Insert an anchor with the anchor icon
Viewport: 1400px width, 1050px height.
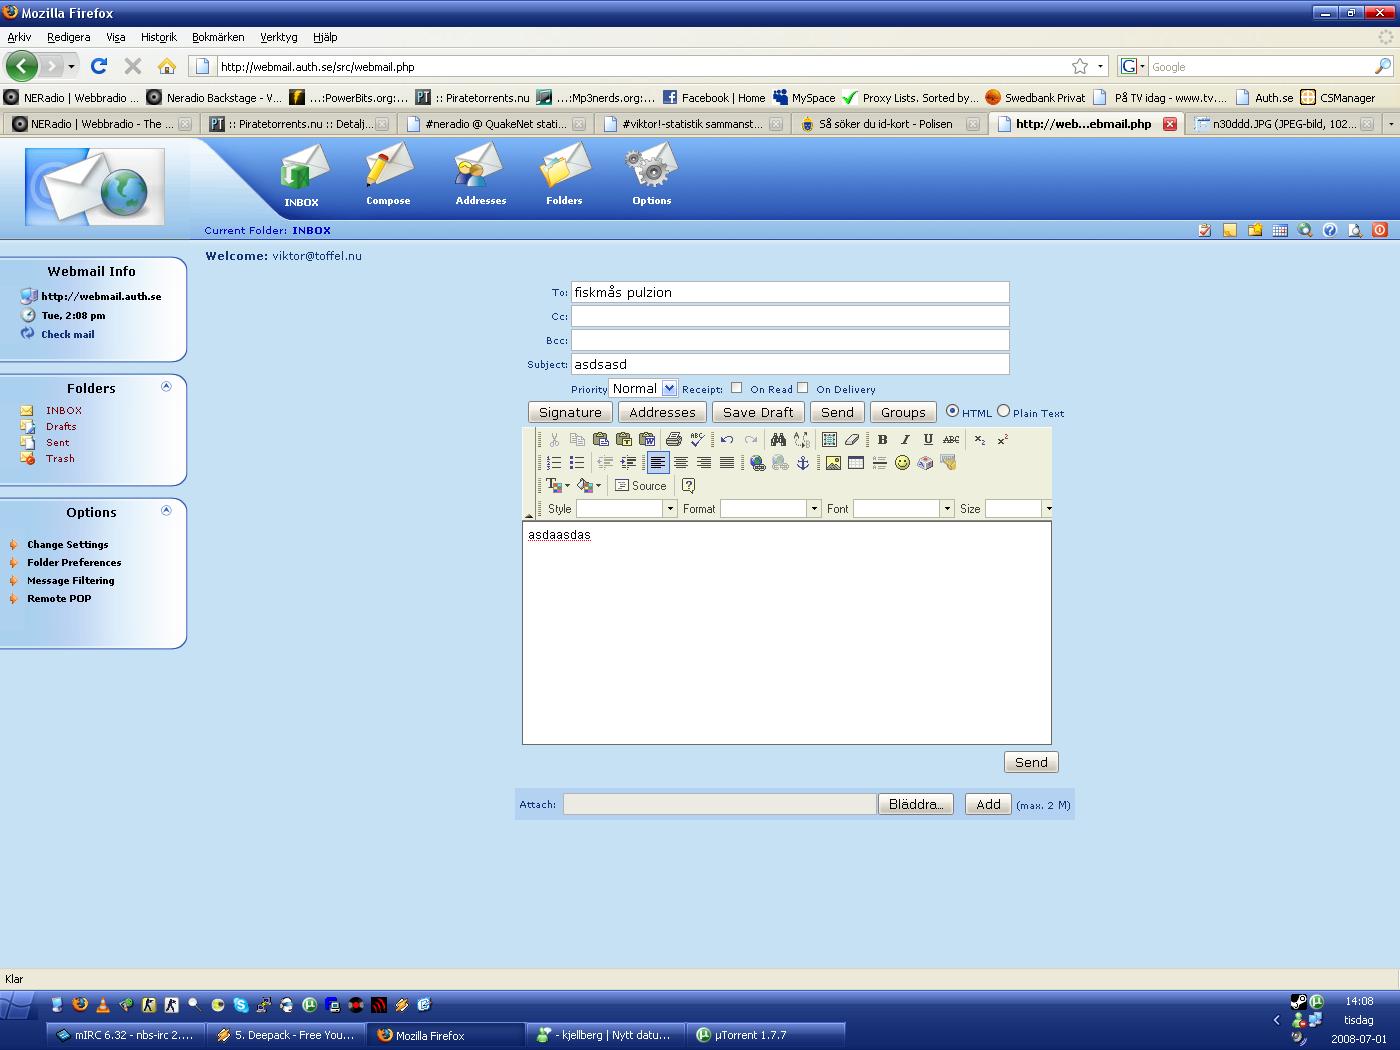(802, 463)
